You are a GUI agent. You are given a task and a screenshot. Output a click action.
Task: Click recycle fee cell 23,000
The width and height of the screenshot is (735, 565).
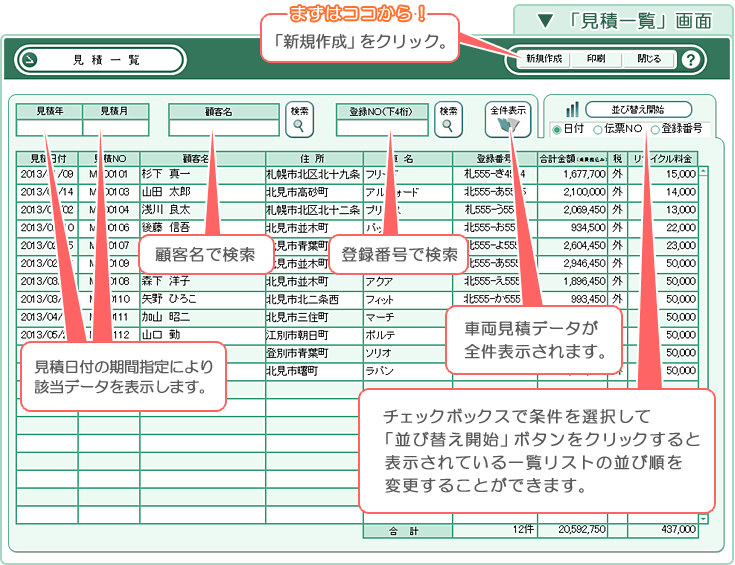663,246
